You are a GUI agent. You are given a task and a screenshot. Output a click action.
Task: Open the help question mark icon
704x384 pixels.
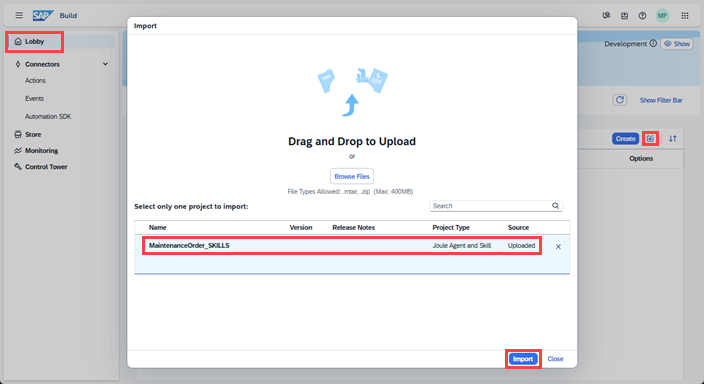642,15
